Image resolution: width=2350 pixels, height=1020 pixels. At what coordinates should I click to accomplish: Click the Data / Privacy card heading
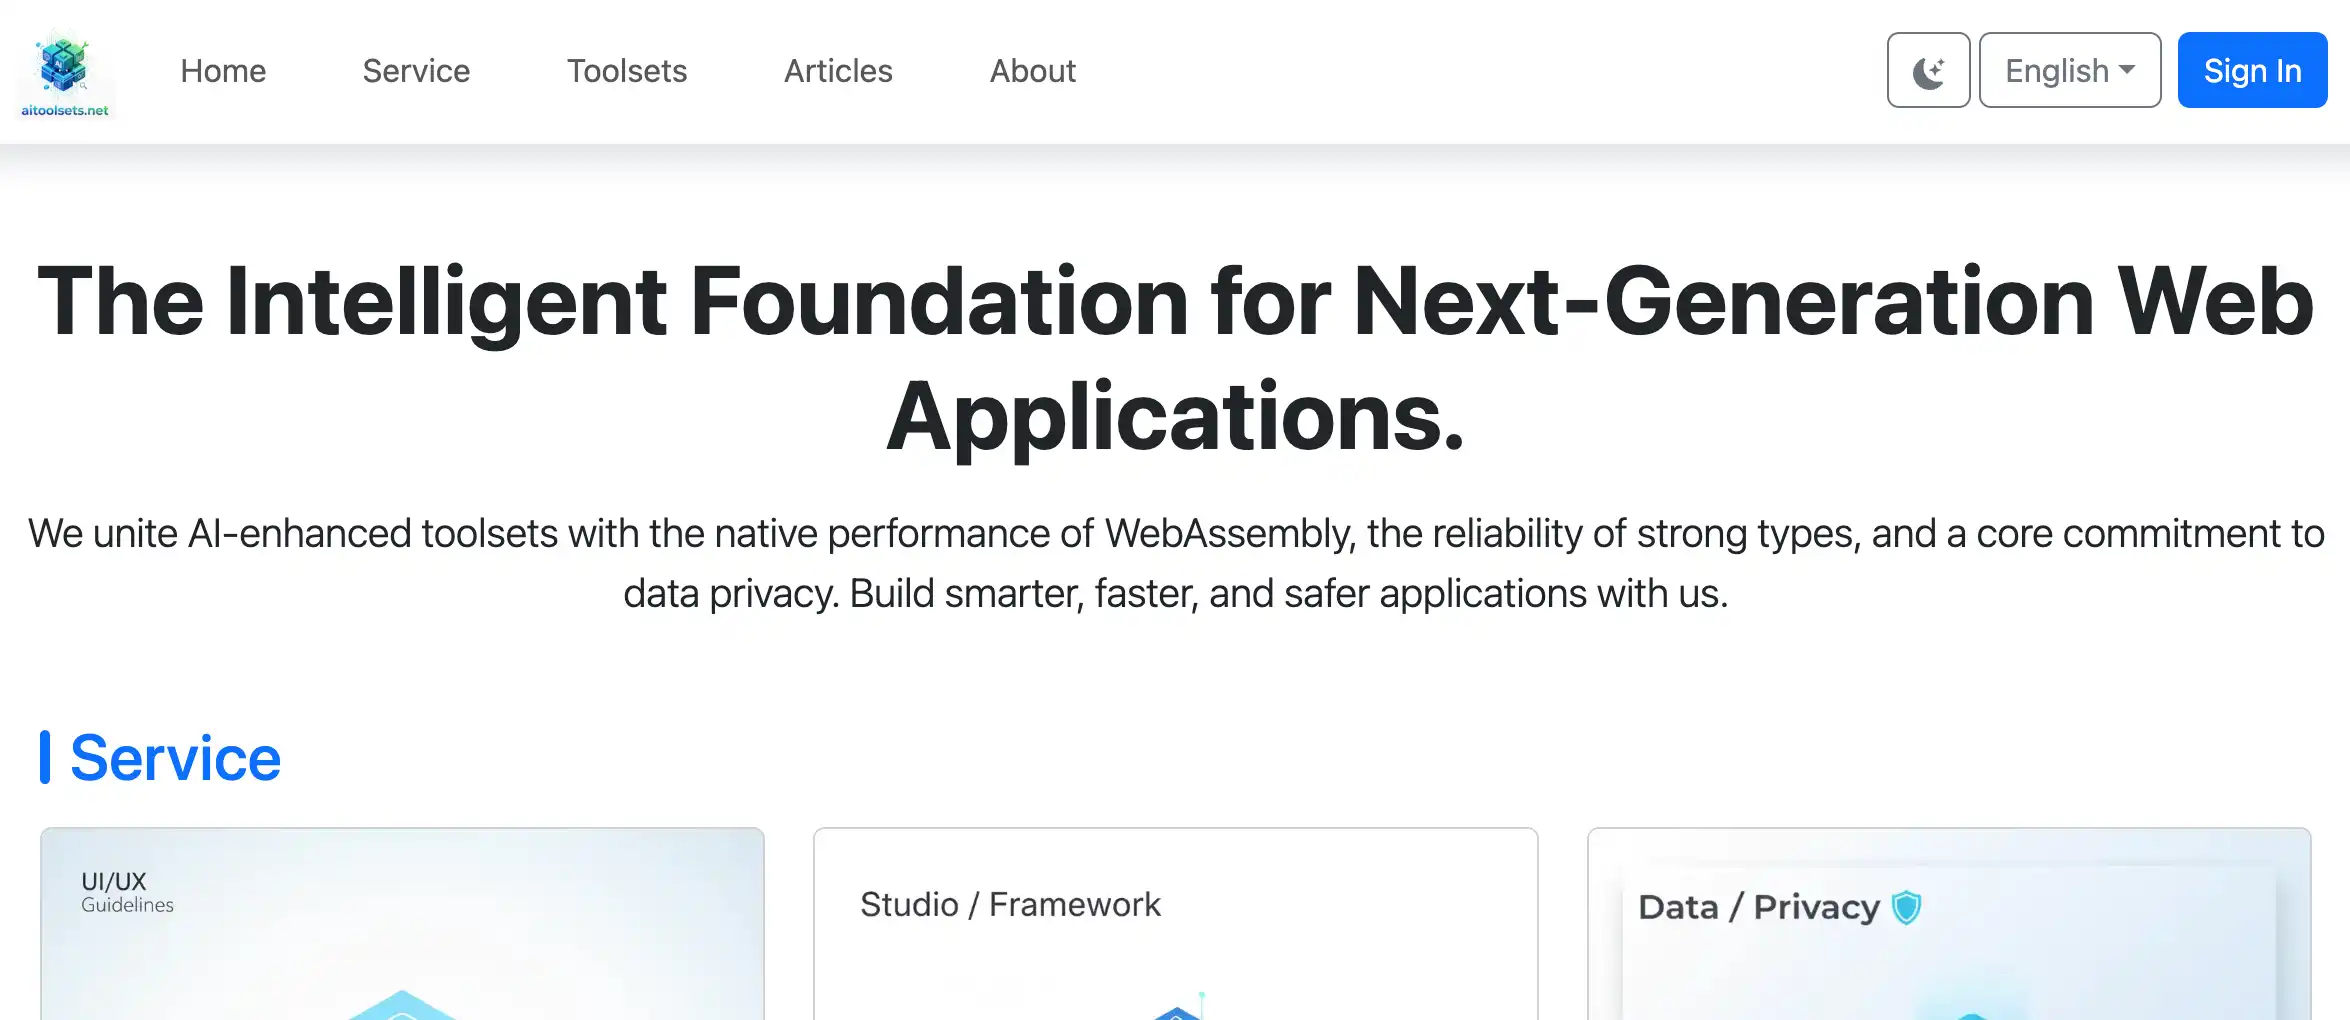coord(1758,907)
